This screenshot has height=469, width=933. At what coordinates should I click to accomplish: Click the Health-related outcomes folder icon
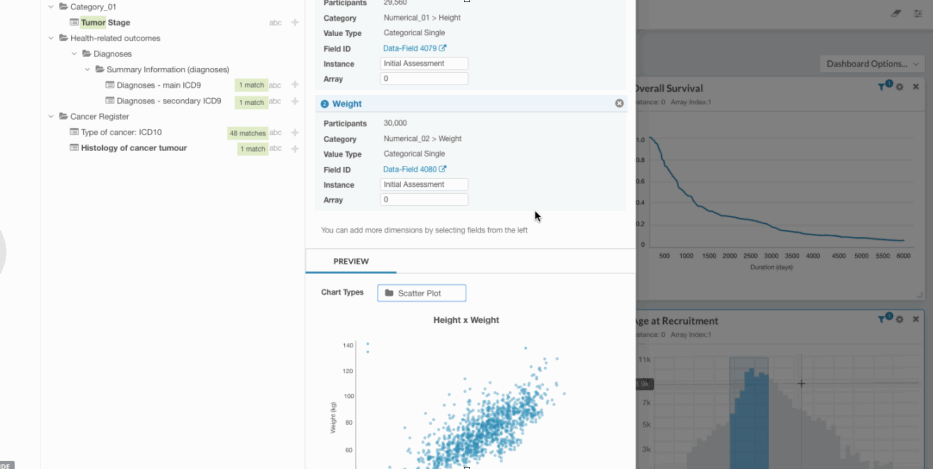tap(63, 38)
